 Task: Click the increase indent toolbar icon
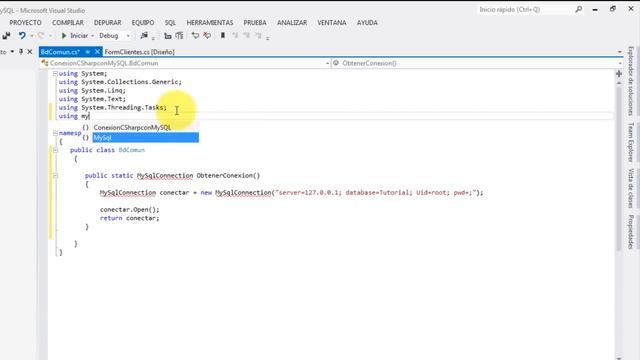click(x=179, y=36)
